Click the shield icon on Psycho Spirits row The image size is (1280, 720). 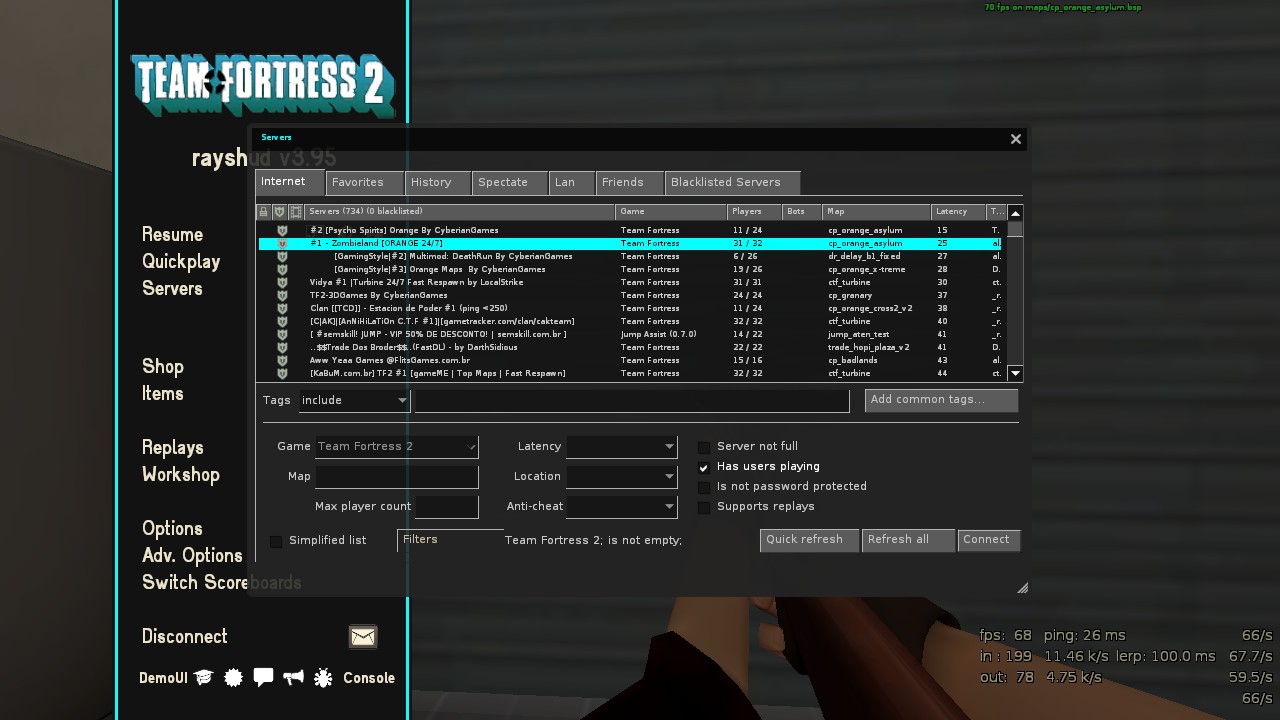[x=282, y=231]
